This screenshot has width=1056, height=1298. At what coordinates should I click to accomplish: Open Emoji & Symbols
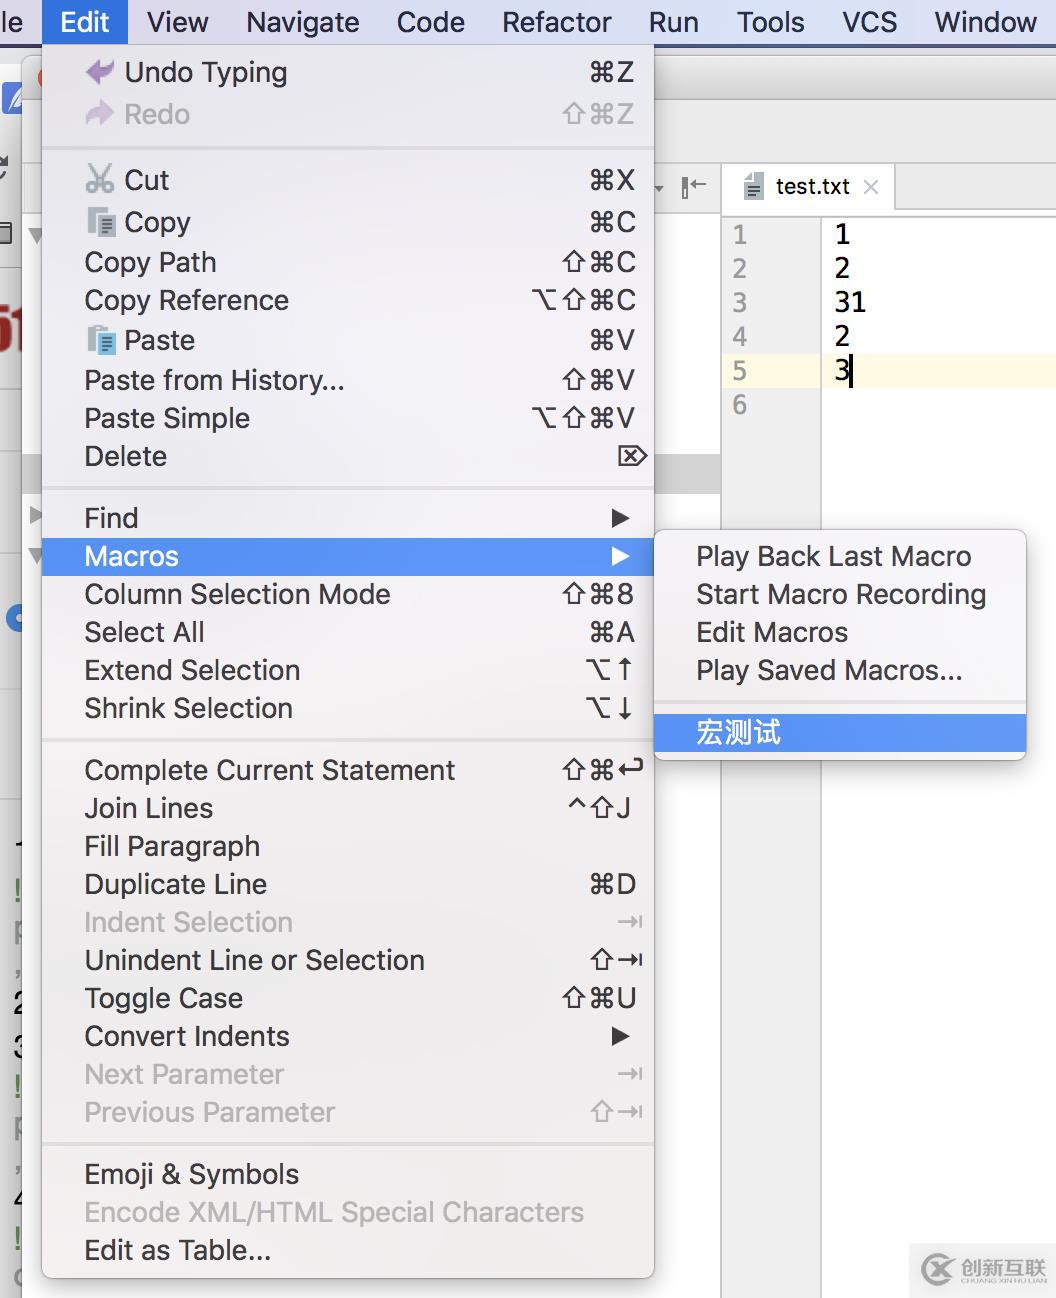(x=348, y=1174)
